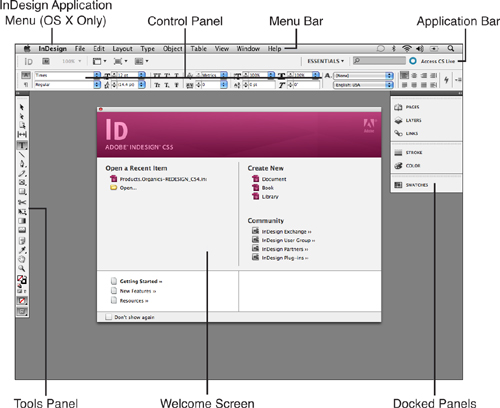Open the Color panel
Screen dimensions: 500x408
pyautogui.click(x=407, y=165)
